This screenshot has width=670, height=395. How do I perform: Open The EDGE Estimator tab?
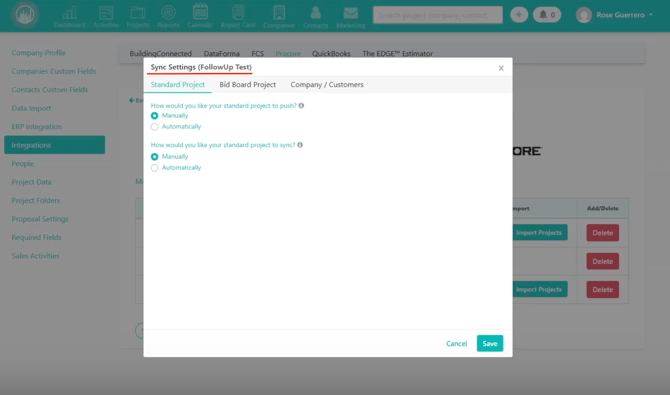click(x=398, y=53)
